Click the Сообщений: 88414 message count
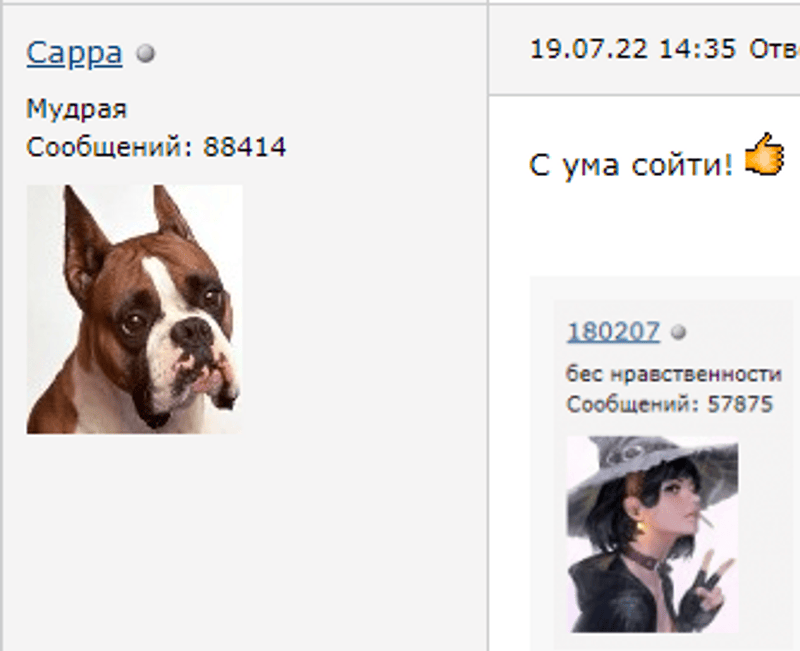800x651 pixels. coord(156,147)
